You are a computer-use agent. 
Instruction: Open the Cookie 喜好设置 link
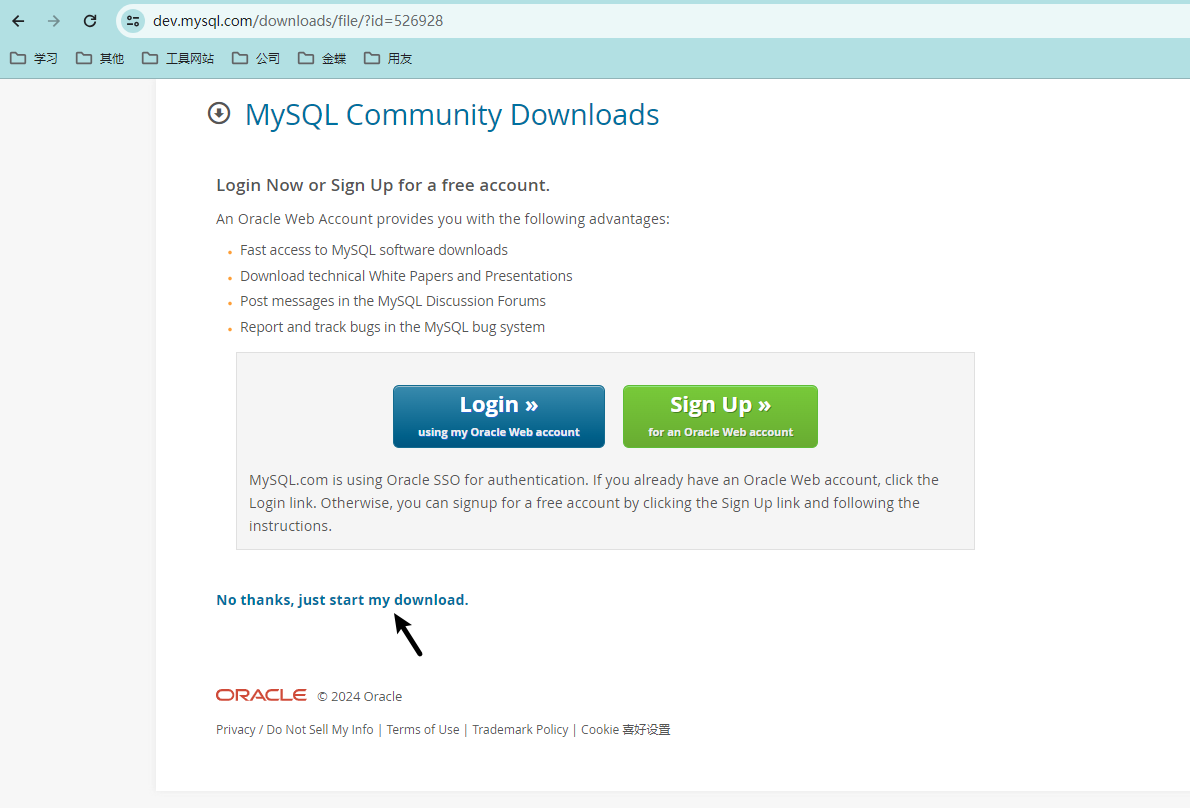coord(625,730)
